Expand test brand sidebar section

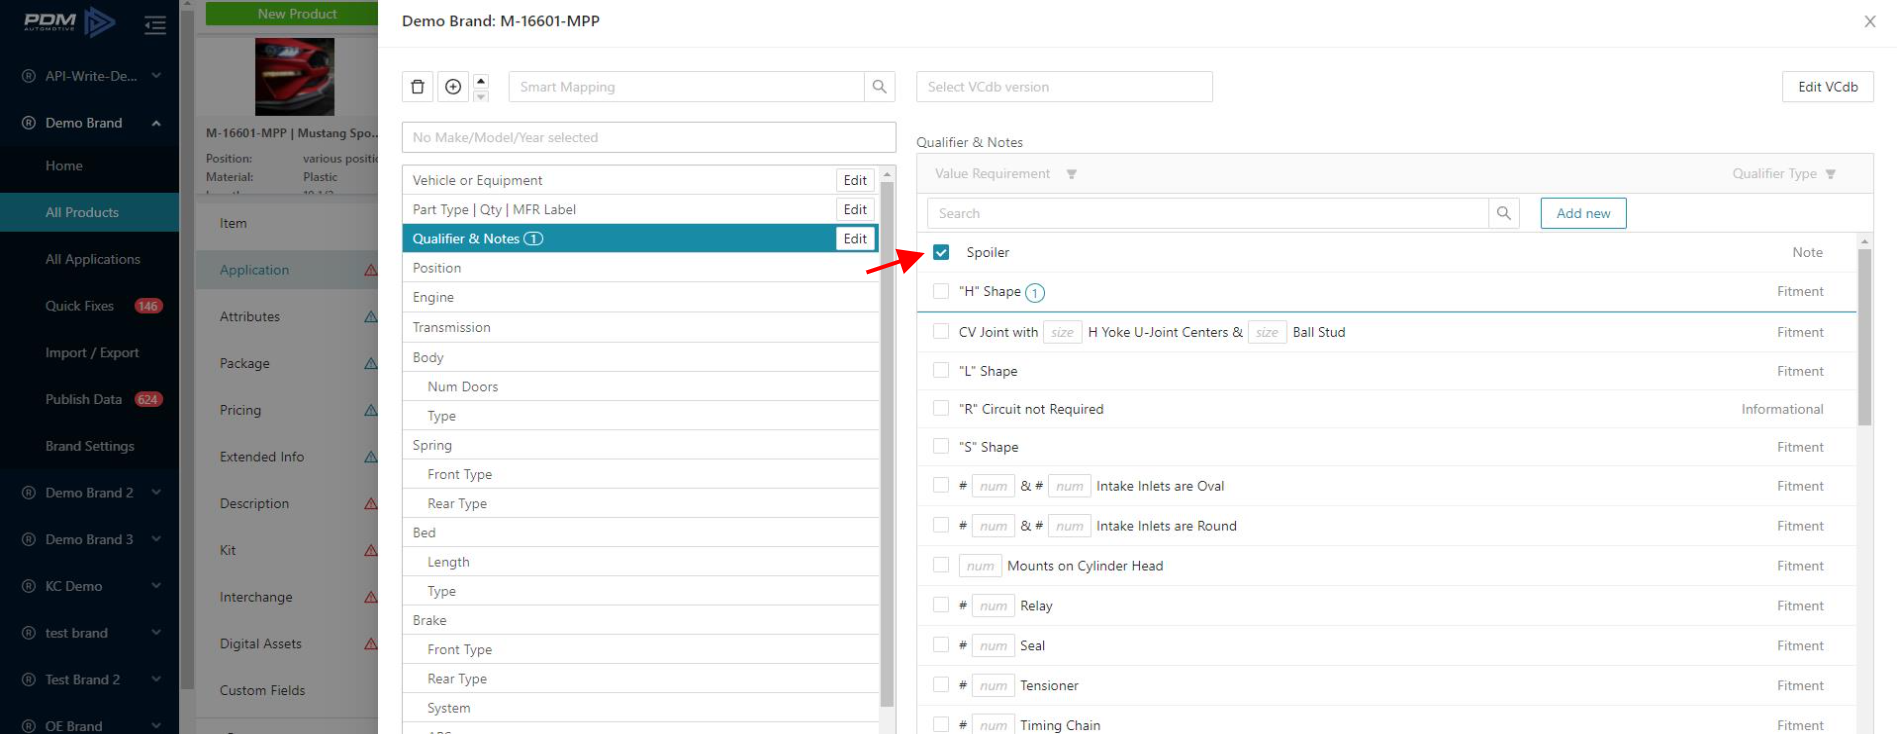tap(157, 633)
